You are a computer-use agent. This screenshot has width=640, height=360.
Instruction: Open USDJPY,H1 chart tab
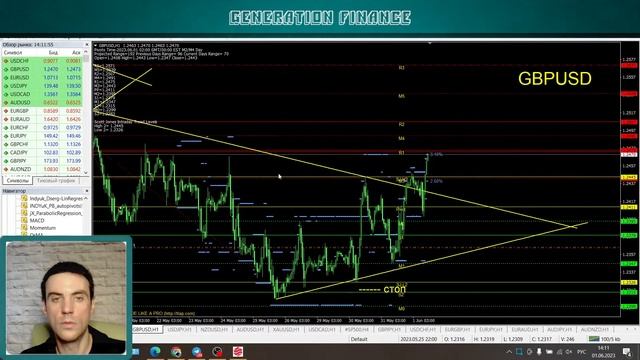point(180,329)
